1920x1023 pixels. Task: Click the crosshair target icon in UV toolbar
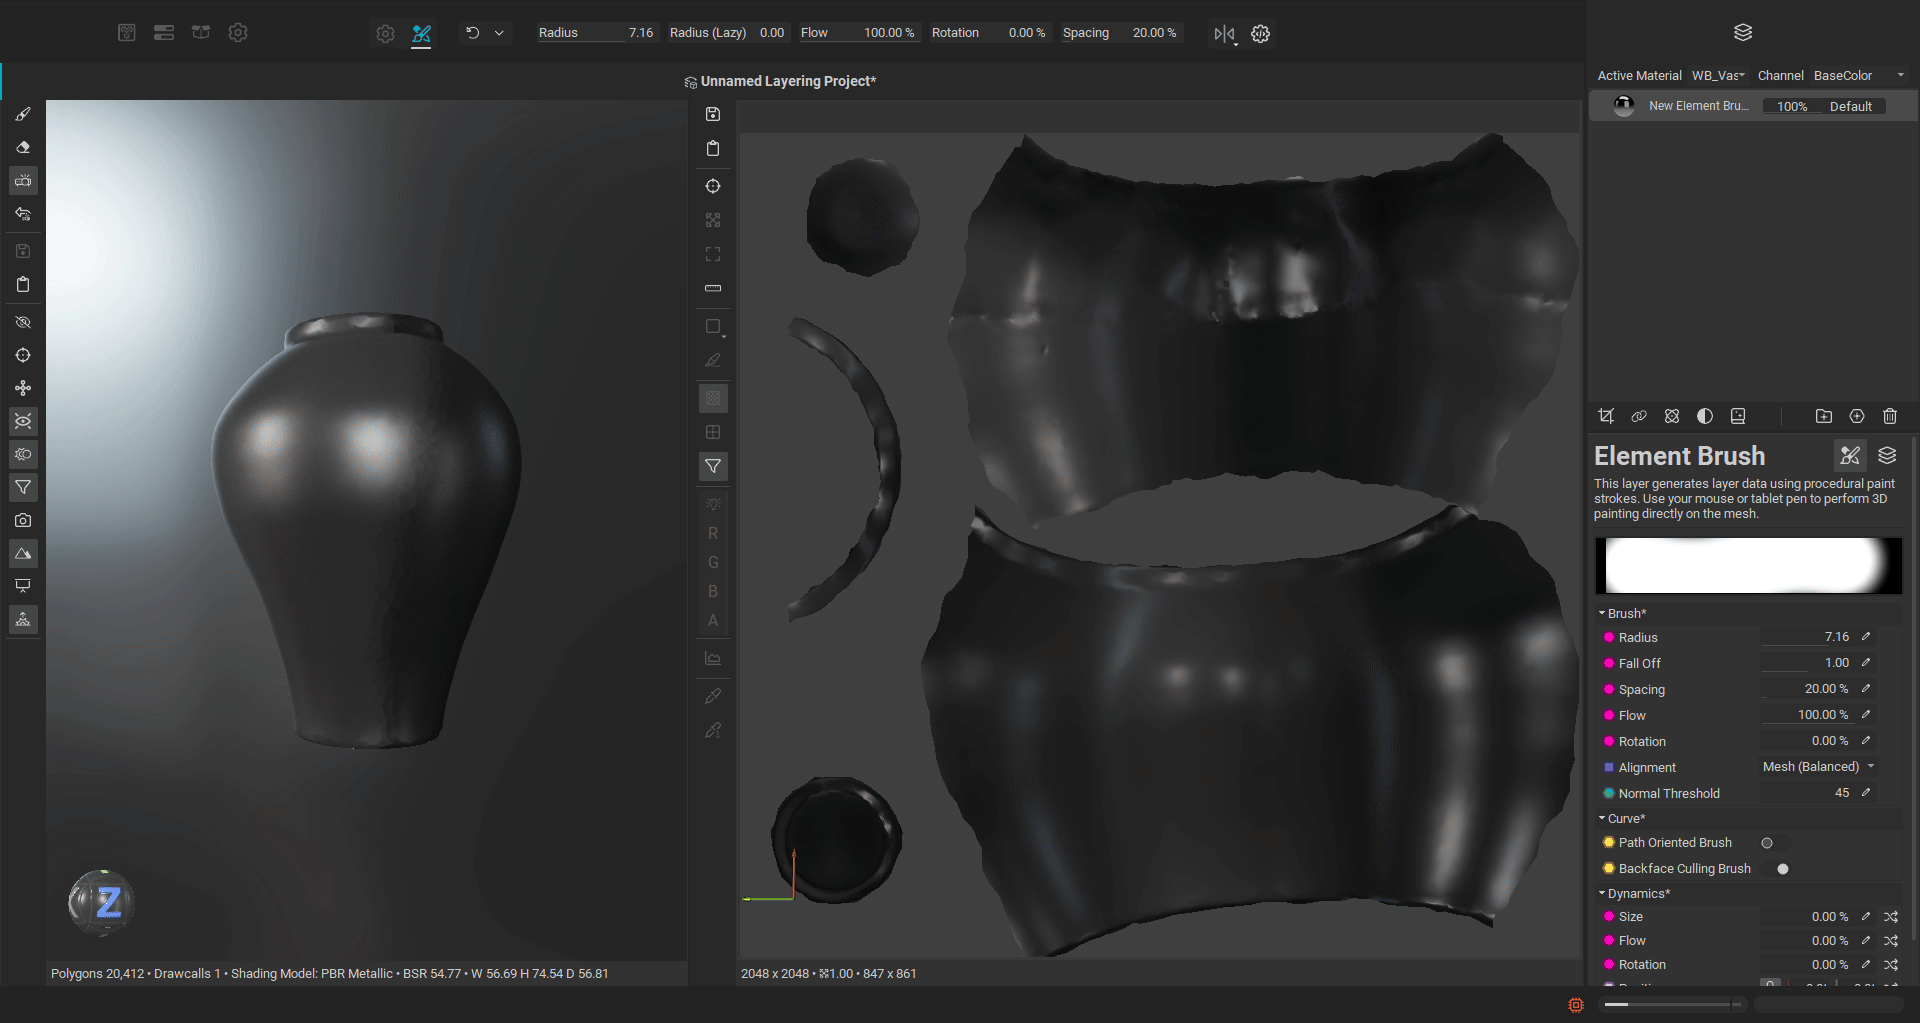coord(713,186)
